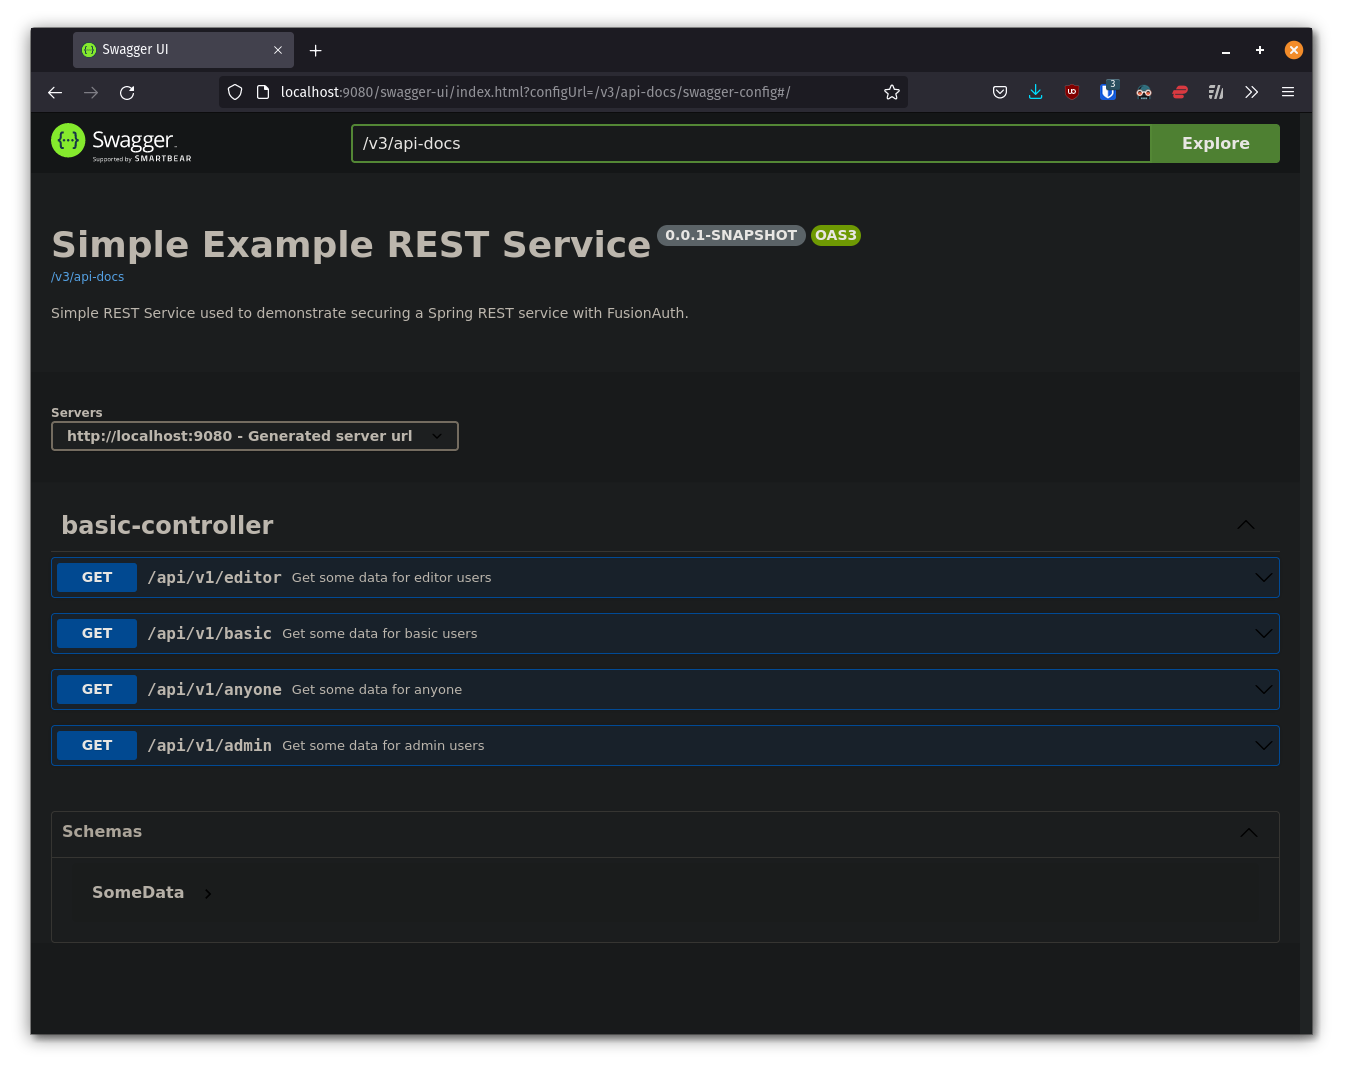
Task: Open the striped library-style toolbar icon
Action: [1216, 92]
